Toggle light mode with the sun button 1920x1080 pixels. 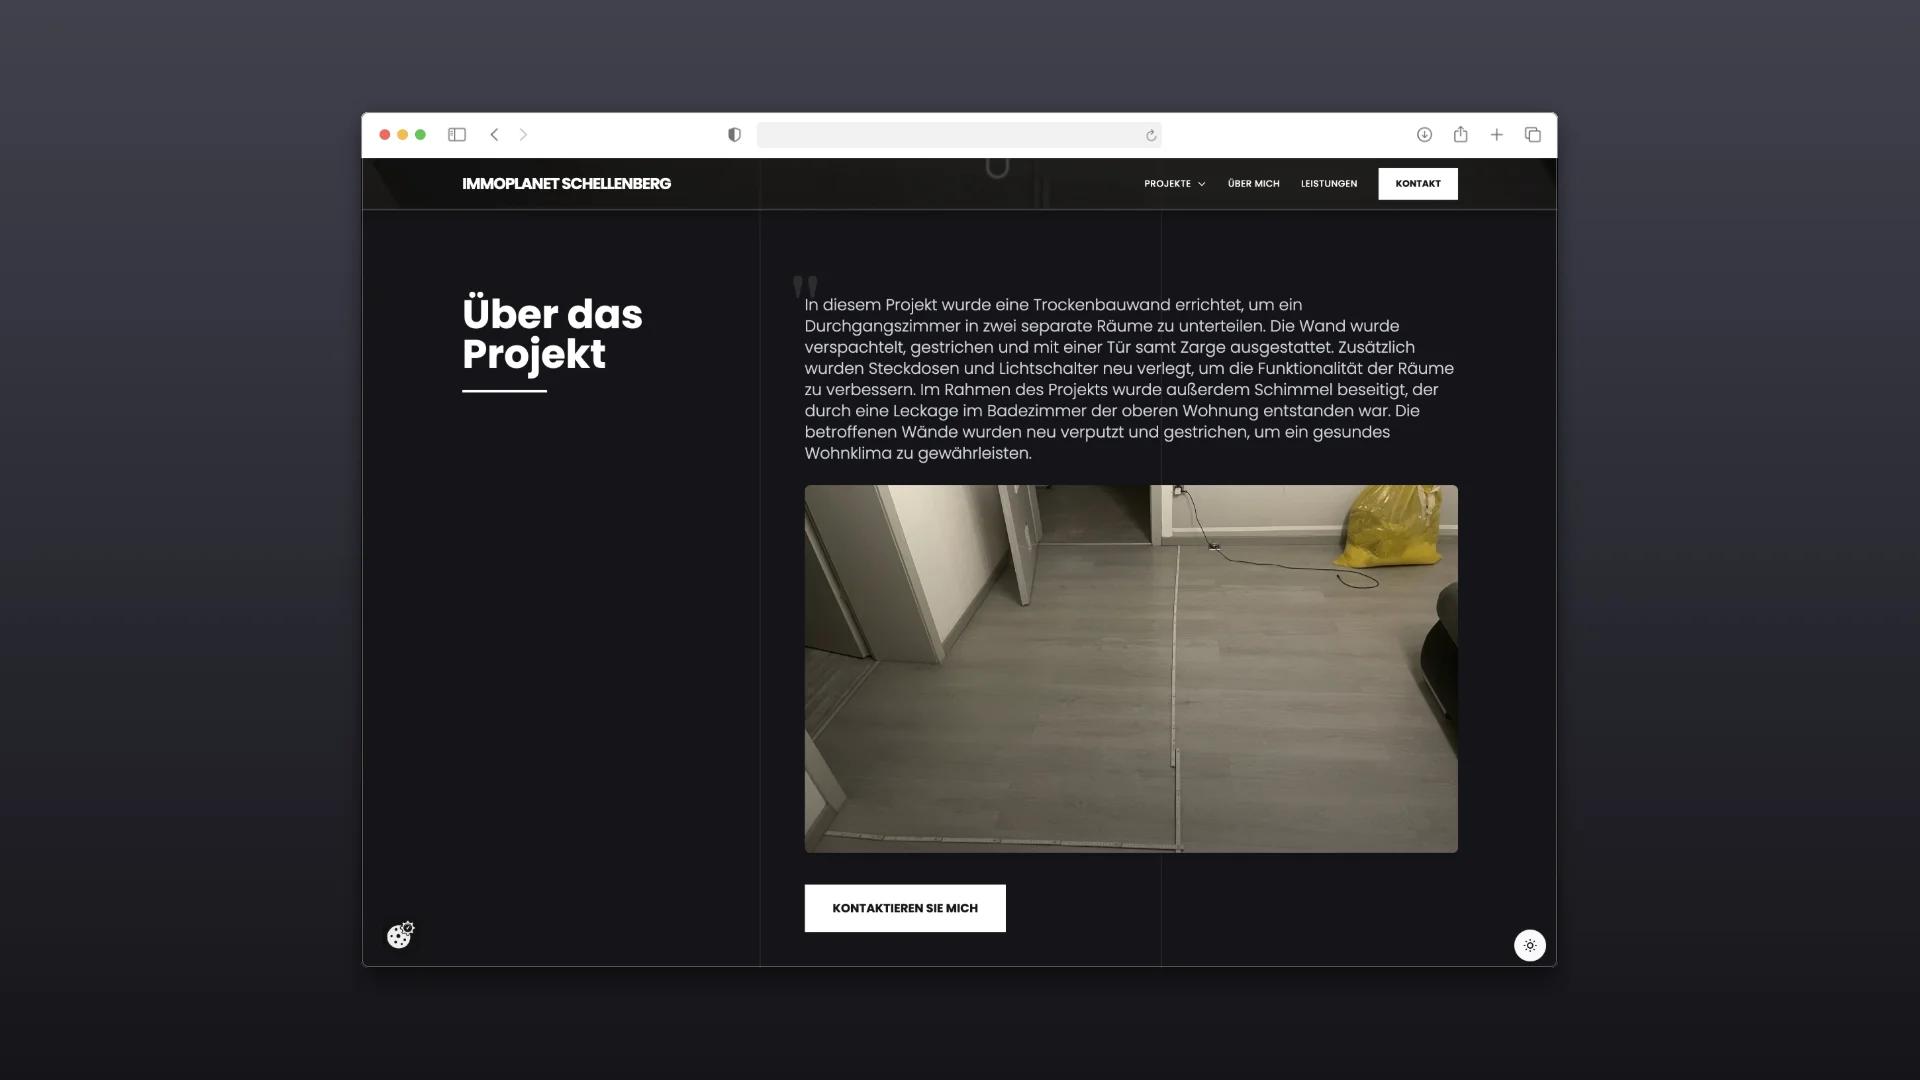1530,945
